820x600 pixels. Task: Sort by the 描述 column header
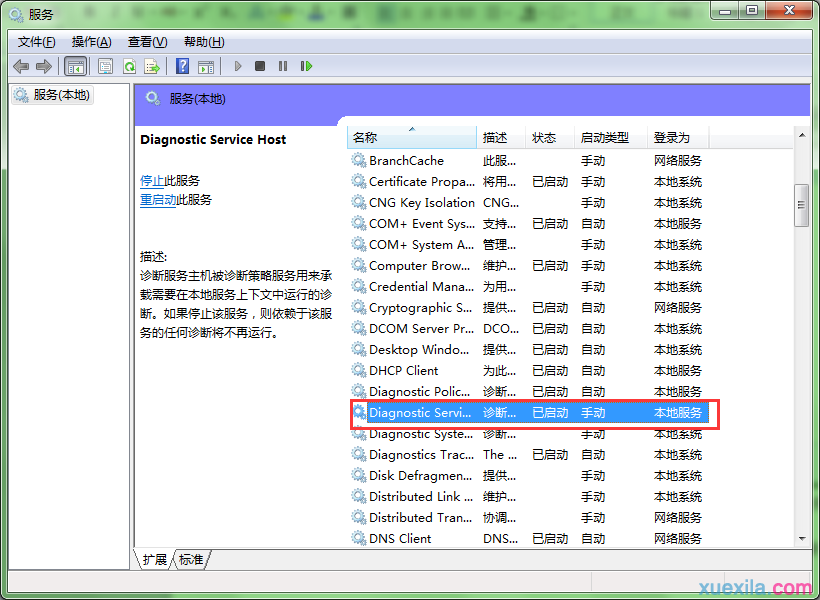tap(501, 138)
